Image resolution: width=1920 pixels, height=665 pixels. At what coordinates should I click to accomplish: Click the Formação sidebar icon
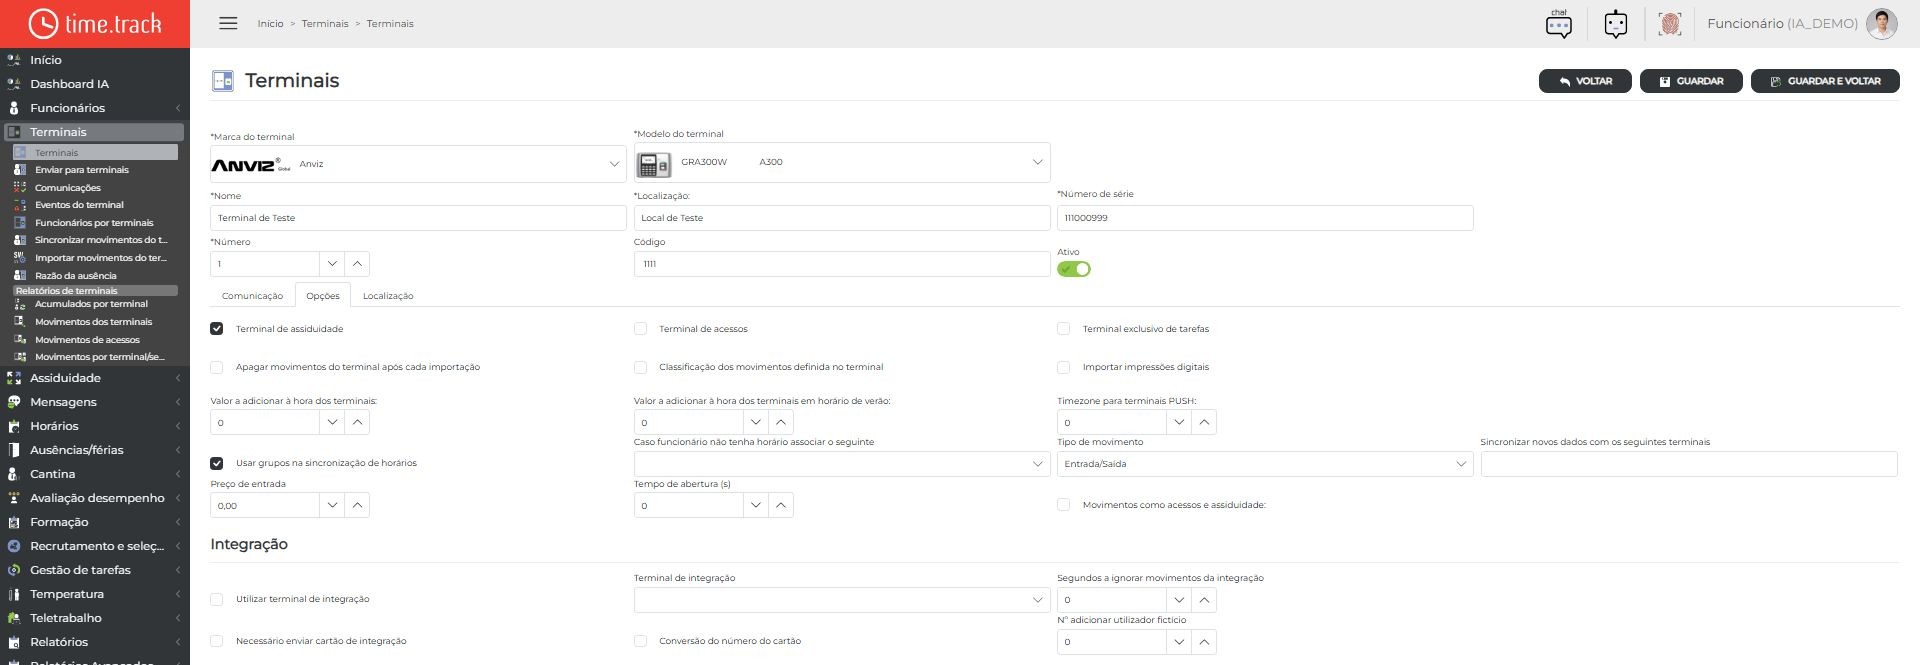14,522
